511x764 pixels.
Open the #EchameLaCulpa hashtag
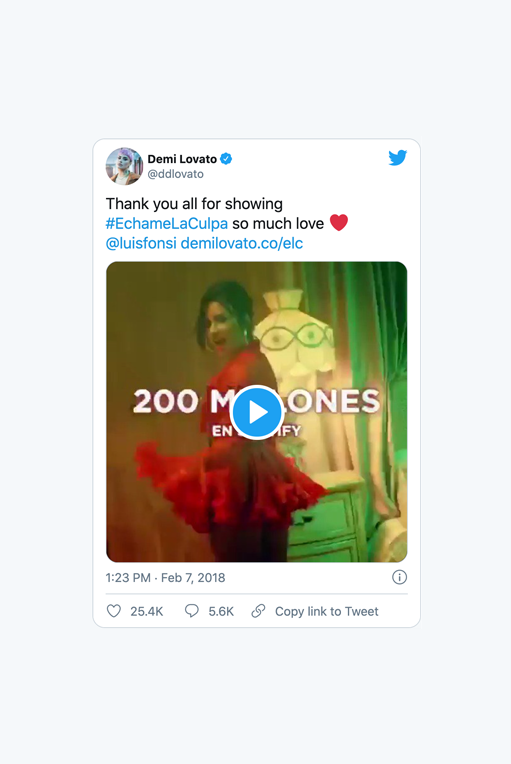click(167, 224)
